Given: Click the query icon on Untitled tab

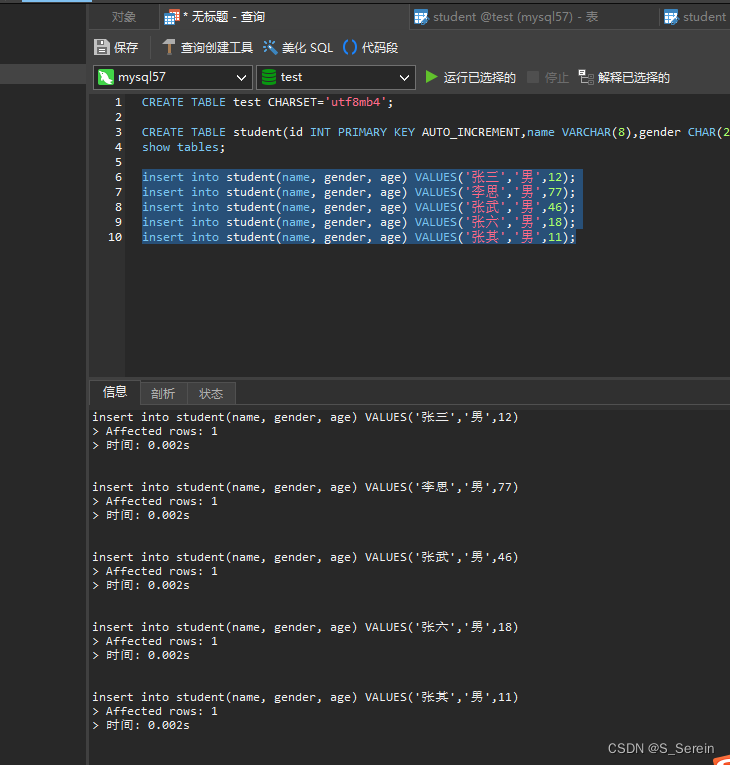Looking at the screenshot, I should click(171, 17).
